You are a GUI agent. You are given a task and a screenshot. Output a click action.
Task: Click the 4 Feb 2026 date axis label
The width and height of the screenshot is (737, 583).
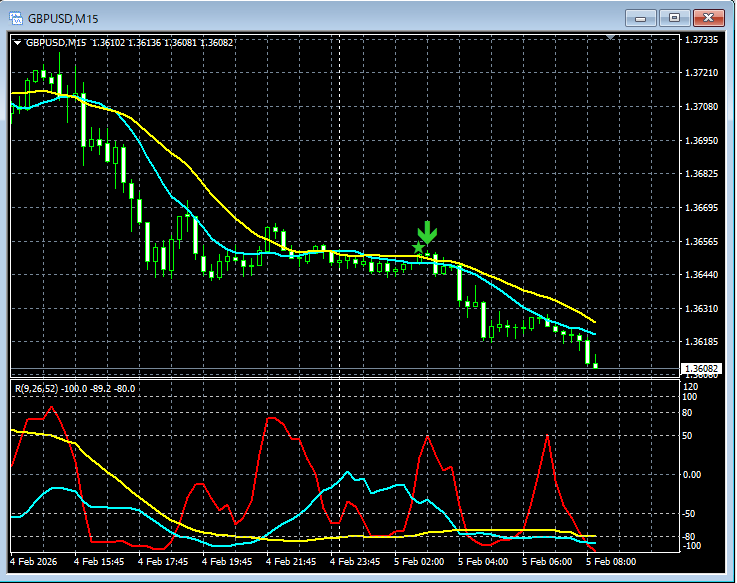[x=35, y=562]
